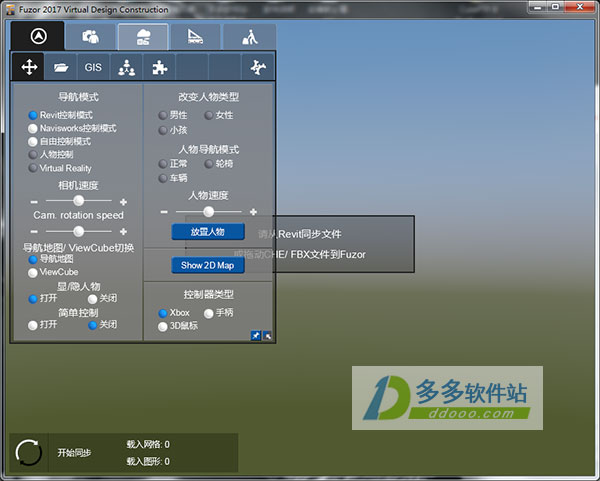Open the measurement ruler tab icon

tap(195, 37)
